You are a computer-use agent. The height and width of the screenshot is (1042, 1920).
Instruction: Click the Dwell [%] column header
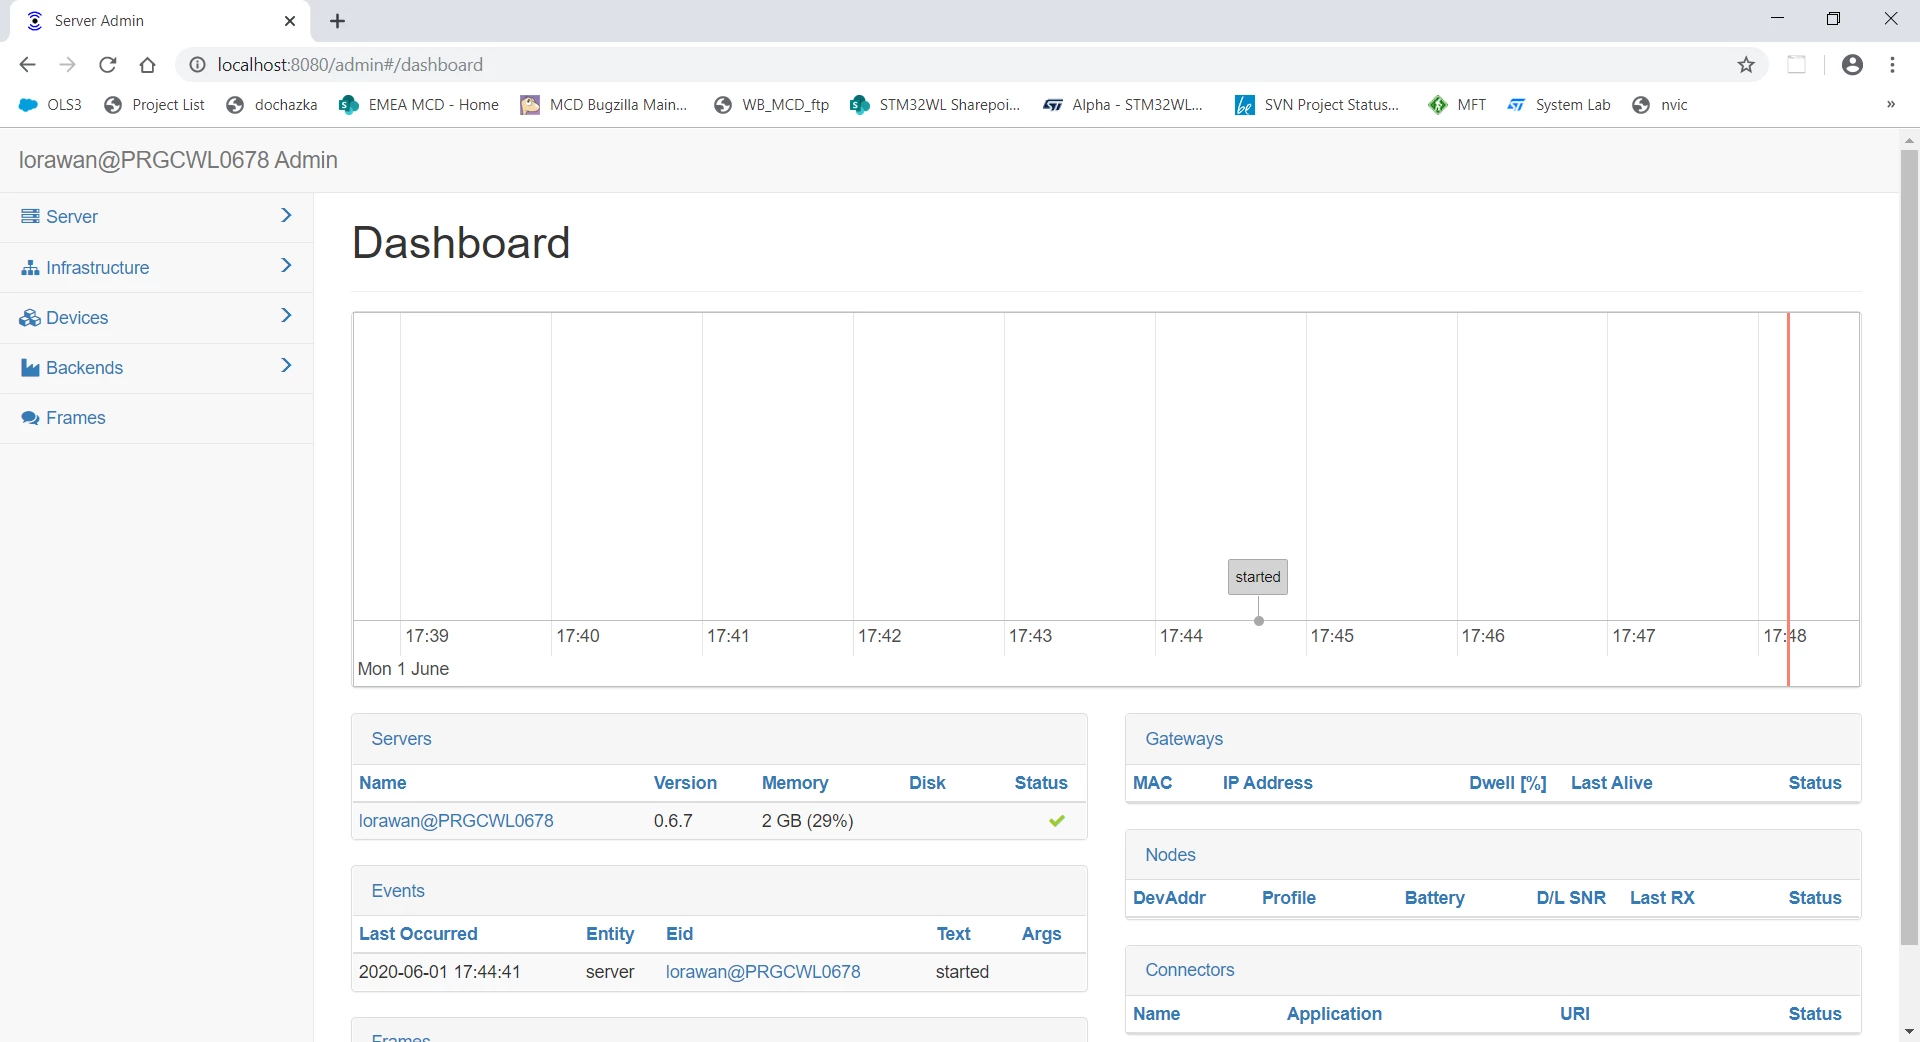(1508, 783)
